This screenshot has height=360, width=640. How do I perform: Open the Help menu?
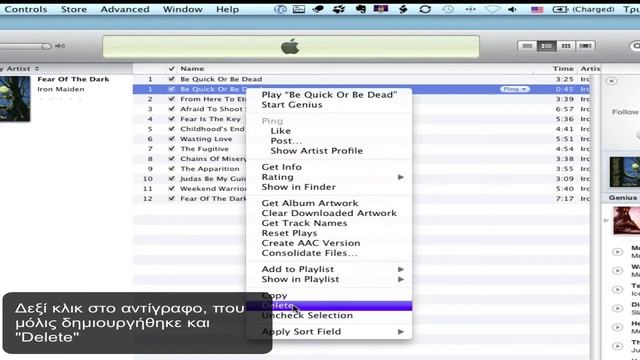227,9
